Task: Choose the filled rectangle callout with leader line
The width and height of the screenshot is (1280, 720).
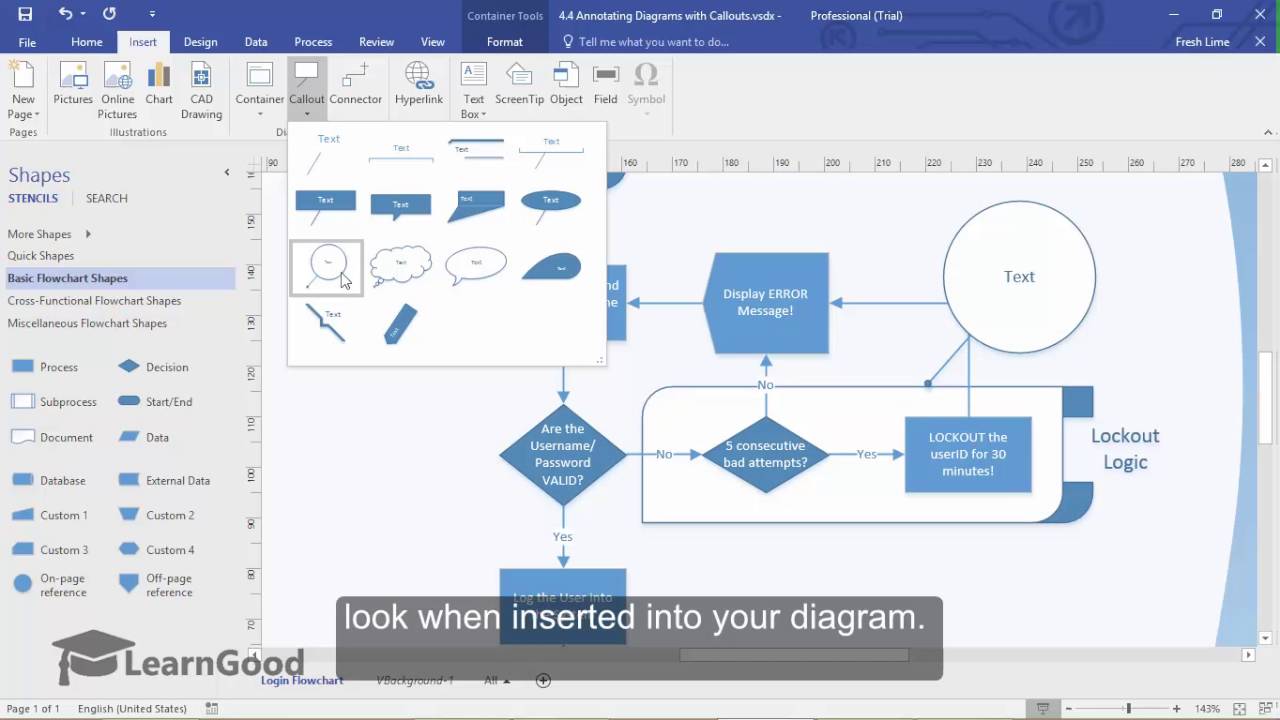Action: pos(326,207)
